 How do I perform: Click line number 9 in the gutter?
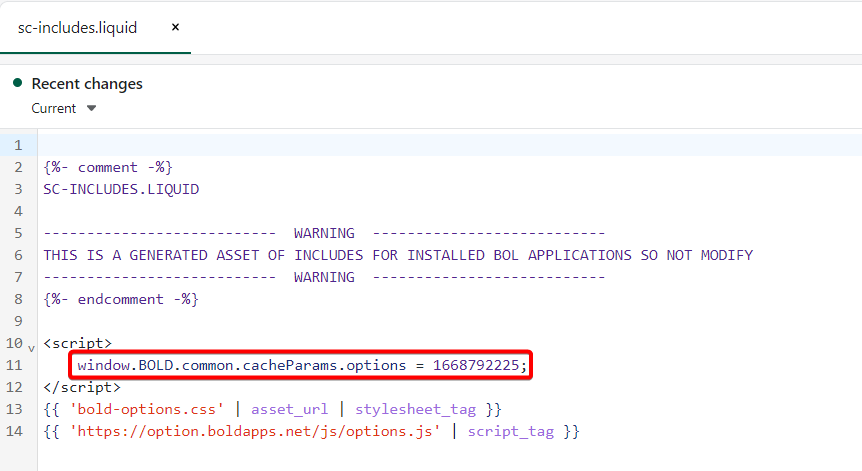[x=18, y=321]
